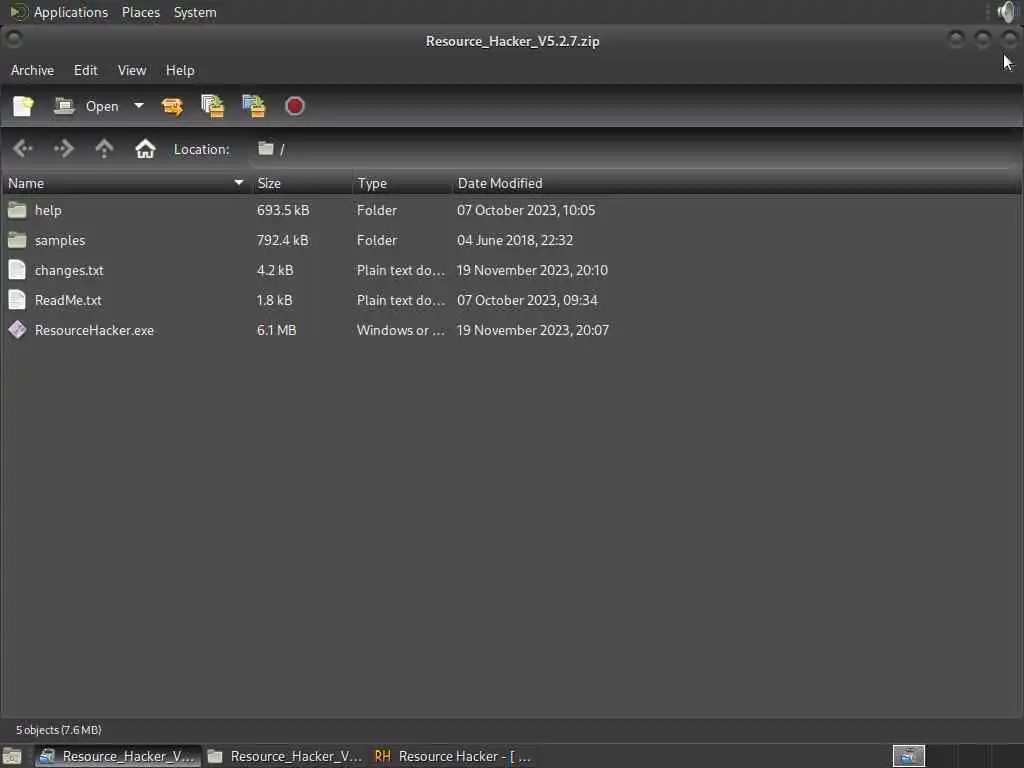Go forward with the right arrow icon
Image resolution: width=1024 pixels, height=768 pixels.
pyautogui.click(x=63, y=149)
